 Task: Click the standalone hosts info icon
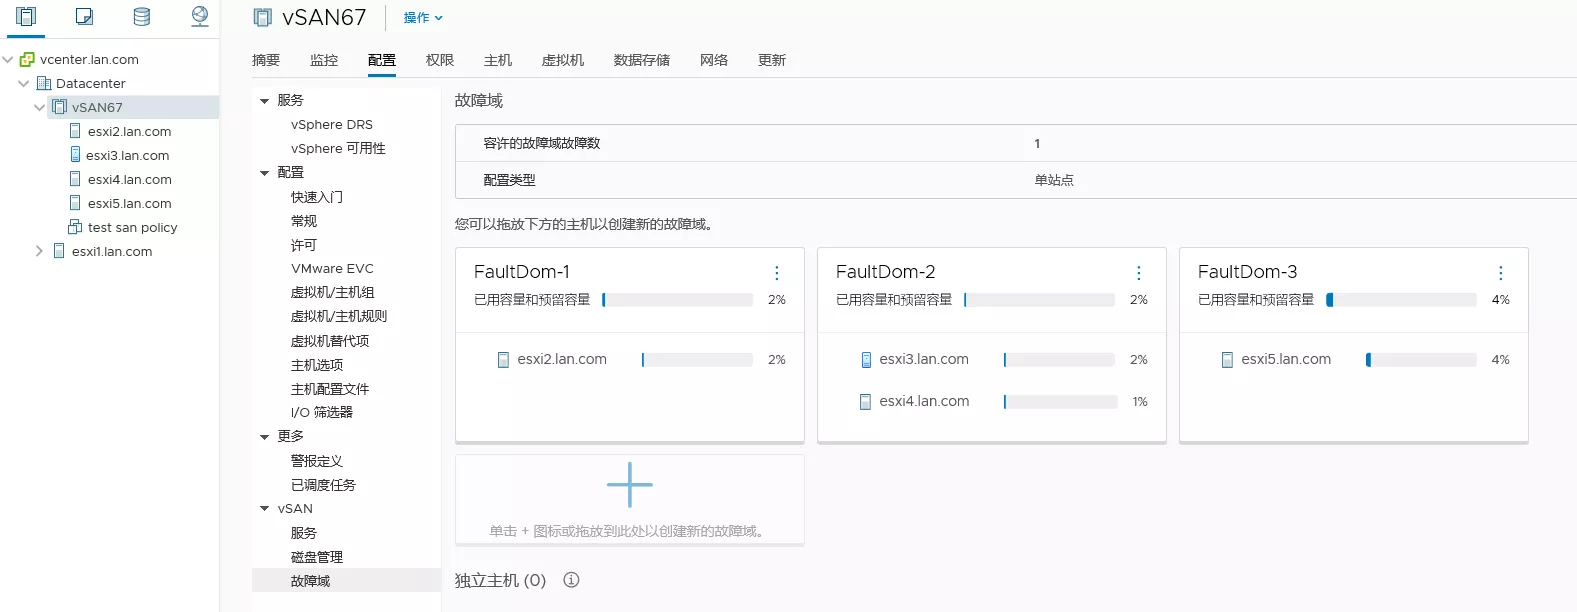pos(571,580)
